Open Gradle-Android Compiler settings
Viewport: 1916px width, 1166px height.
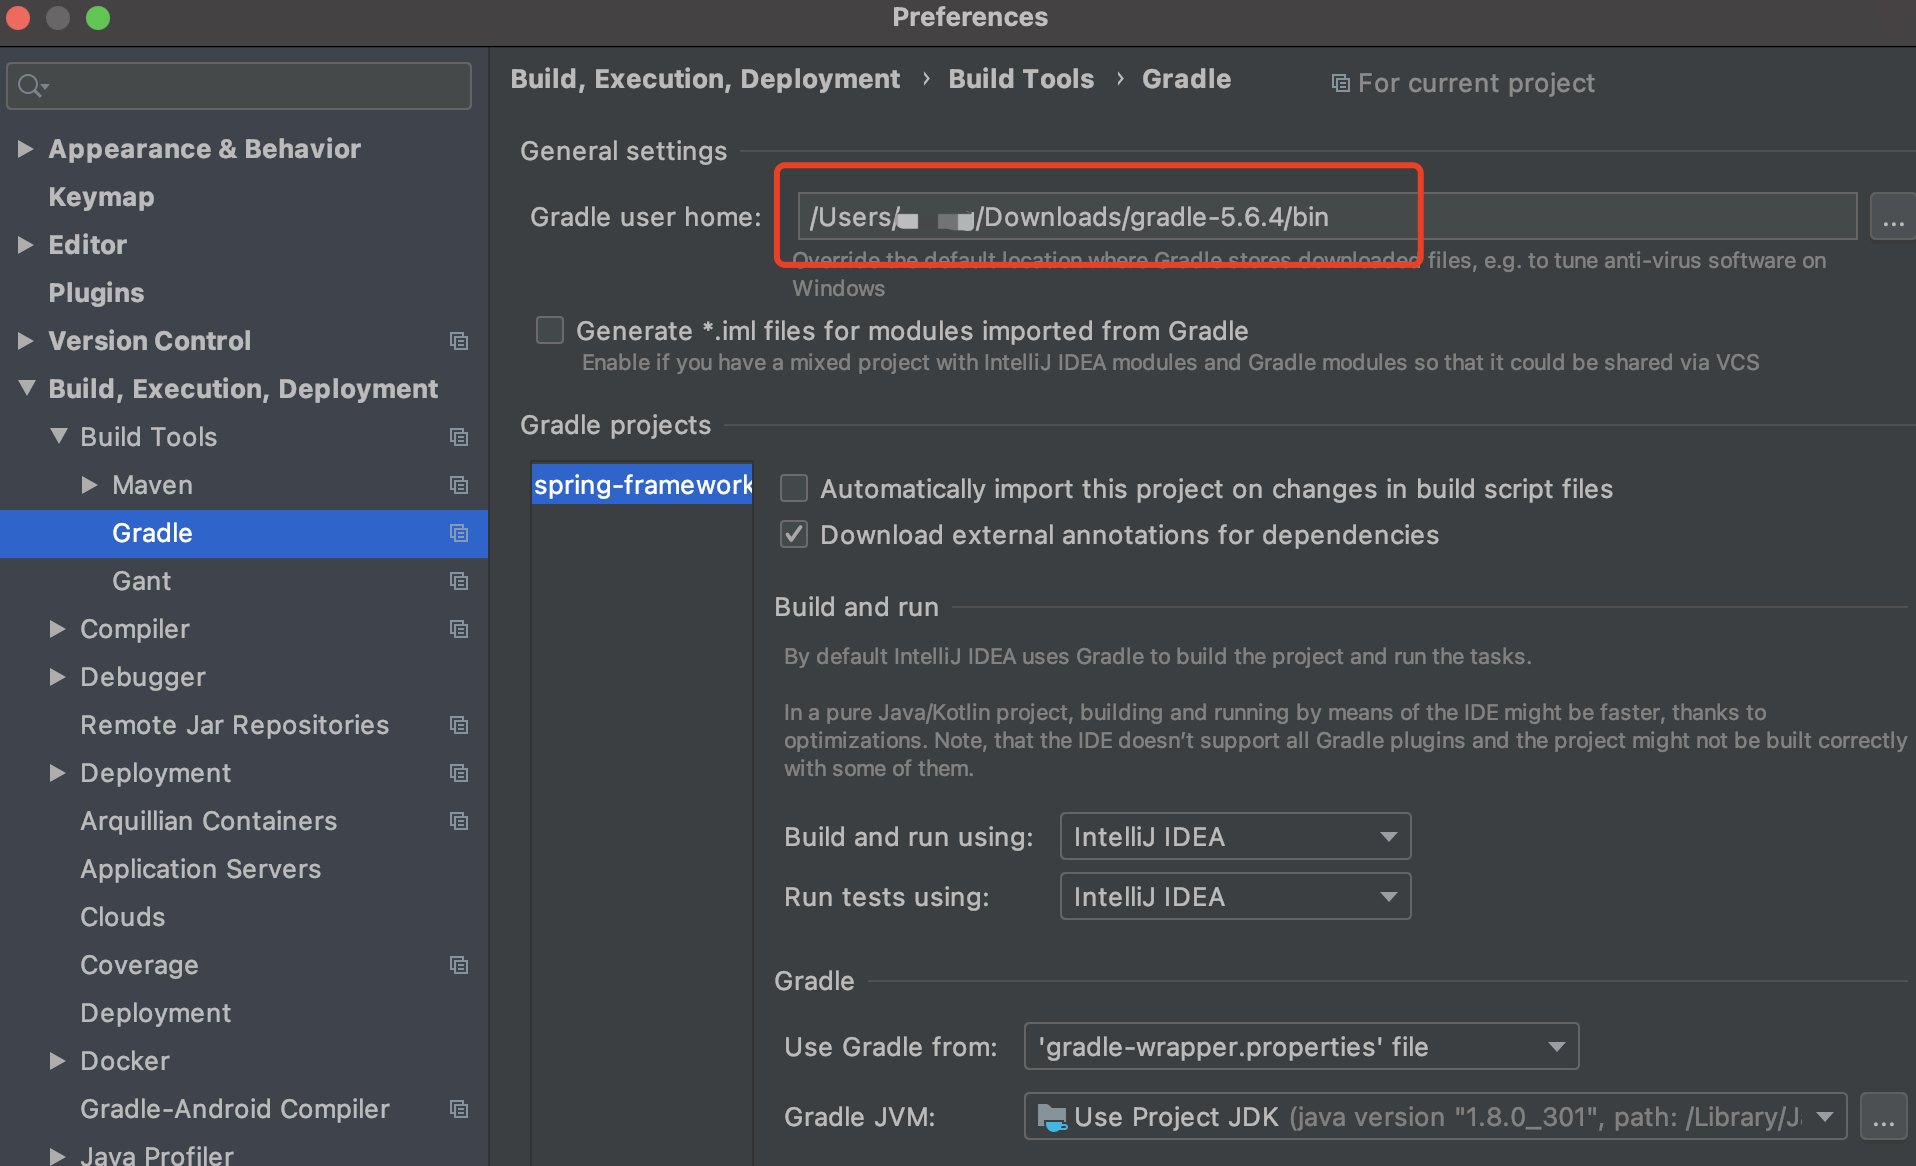[x=234, y=1109]
